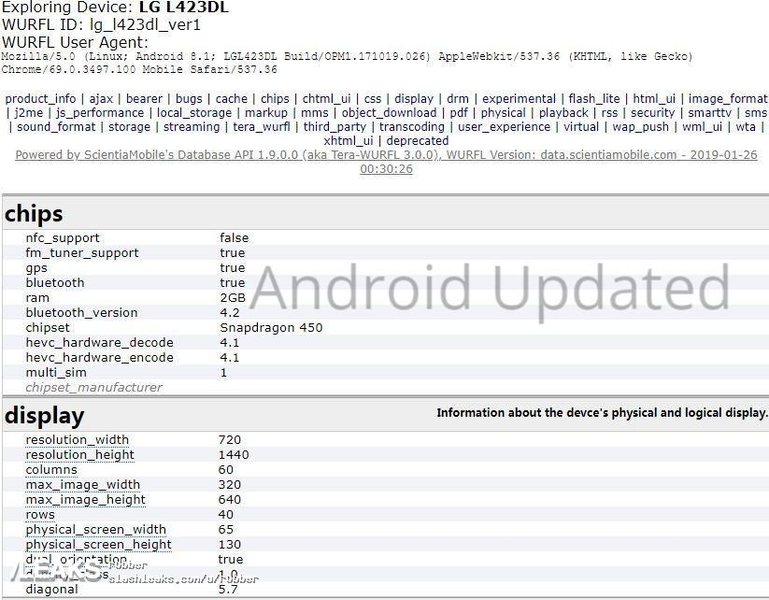769x600 pixels.
Task: Select the bugs link
Action: (189, 99)
